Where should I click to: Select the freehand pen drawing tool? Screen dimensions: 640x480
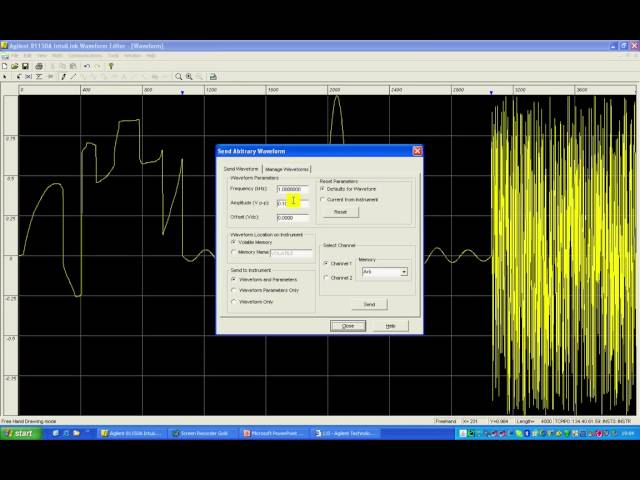click(63, 77)
